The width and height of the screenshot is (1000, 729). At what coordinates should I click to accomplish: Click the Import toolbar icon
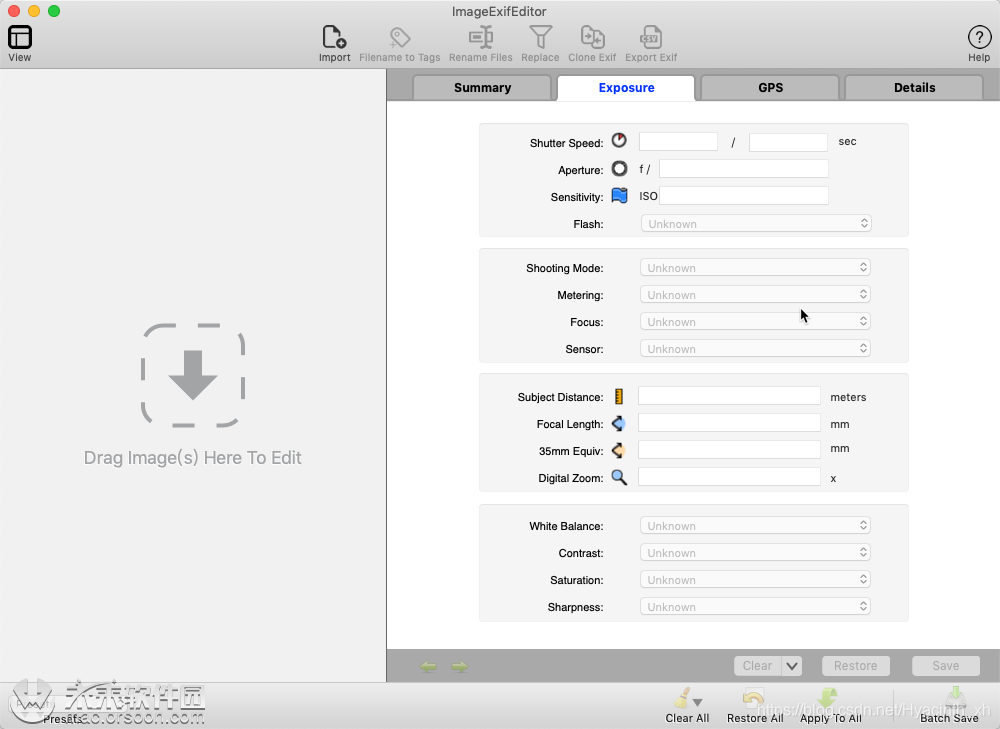(334, 37)
